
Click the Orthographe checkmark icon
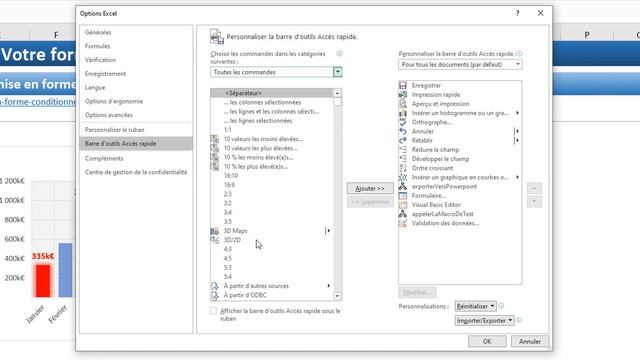click(x=403, y=122)
